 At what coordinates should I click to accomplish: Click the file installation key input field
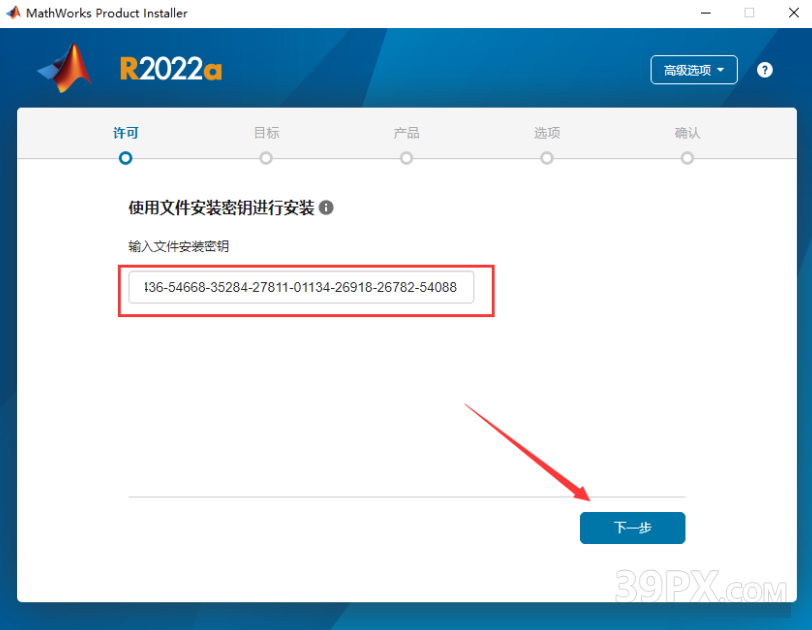(301, 287)
